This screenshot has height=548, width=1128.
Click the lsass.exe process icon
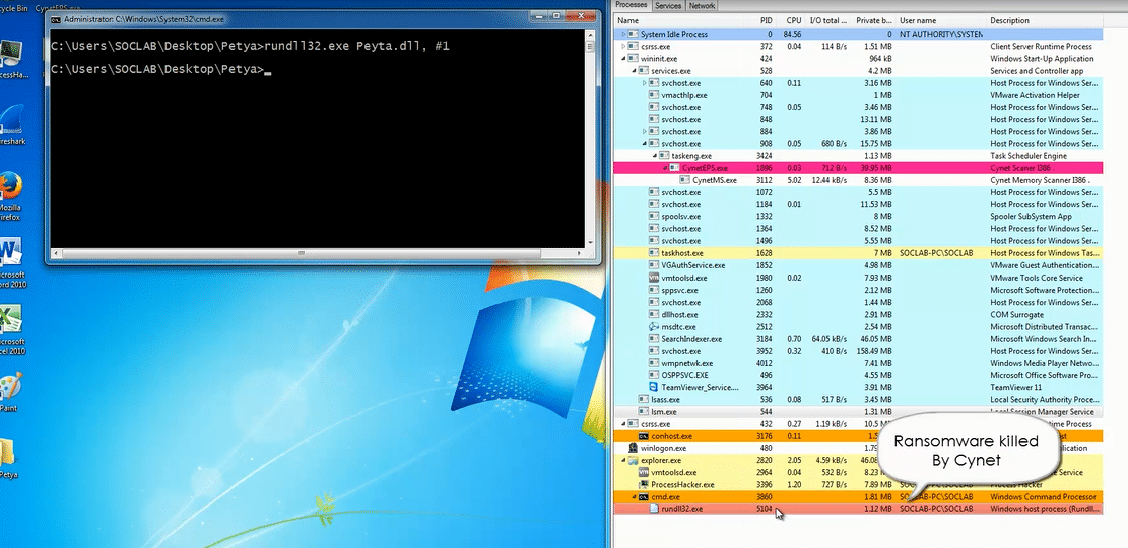click(644, 399)
